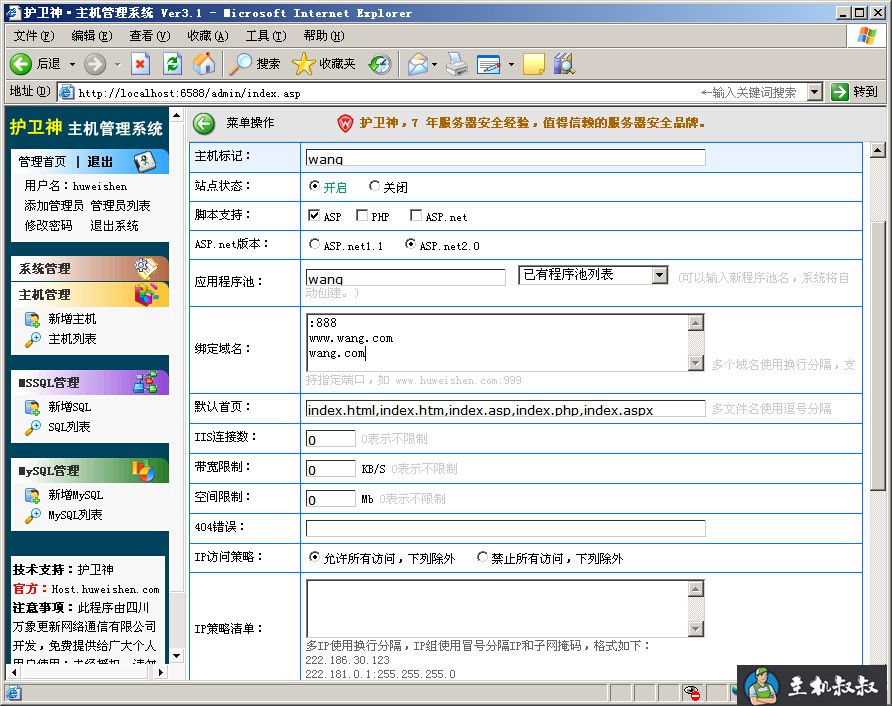Image resolution: width=892 pixels, height=706 pixels.
Task: Open the 帮助(H) menu
Action: point(324,36)
